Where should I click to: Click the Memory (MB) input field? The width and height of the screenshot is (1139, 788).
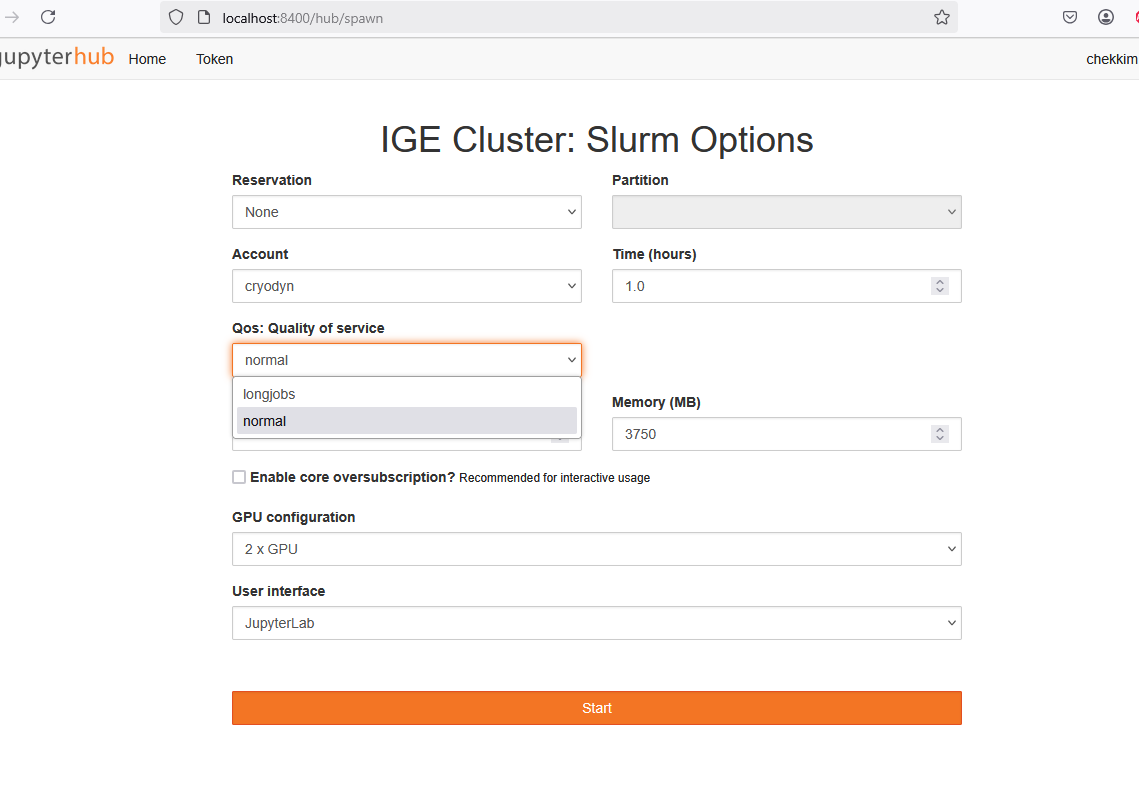770,434
